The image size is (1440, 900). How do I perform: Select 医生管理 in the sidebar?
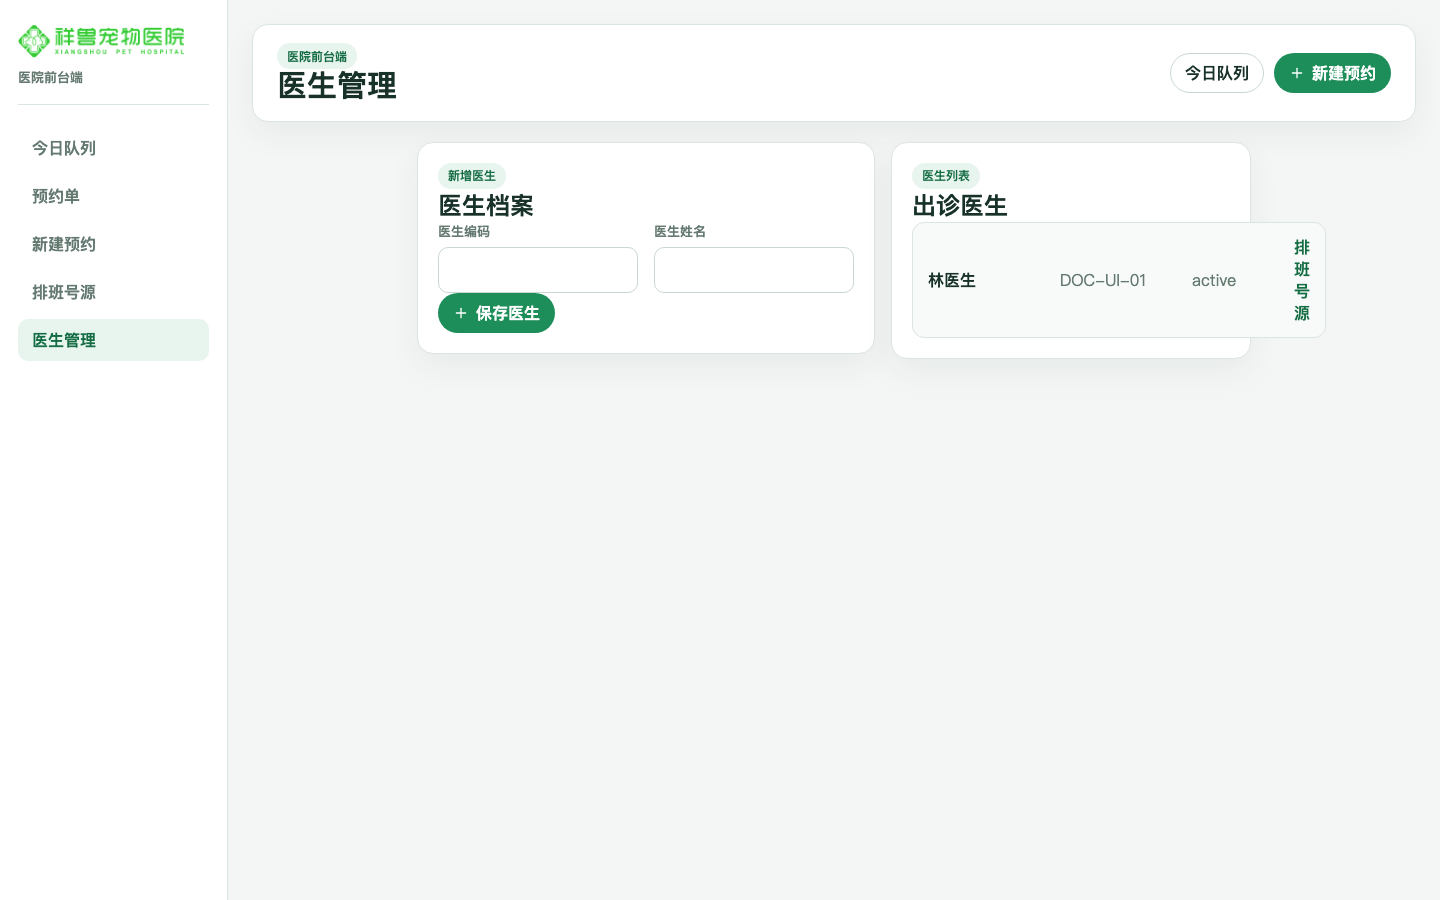[x=113, y=340]
